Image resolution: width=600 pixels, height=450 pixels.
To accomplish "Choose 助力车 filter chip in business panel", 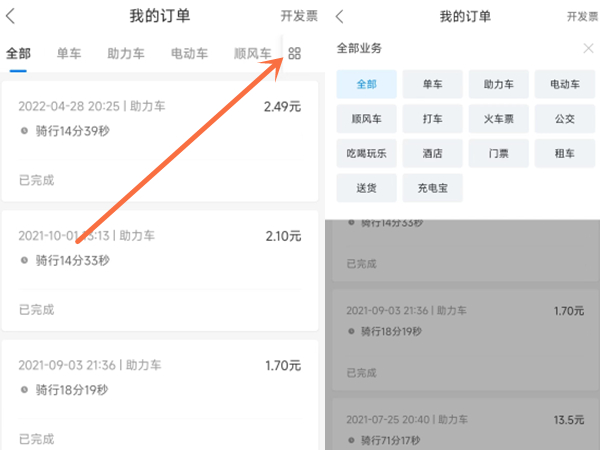I will point(499,84).
